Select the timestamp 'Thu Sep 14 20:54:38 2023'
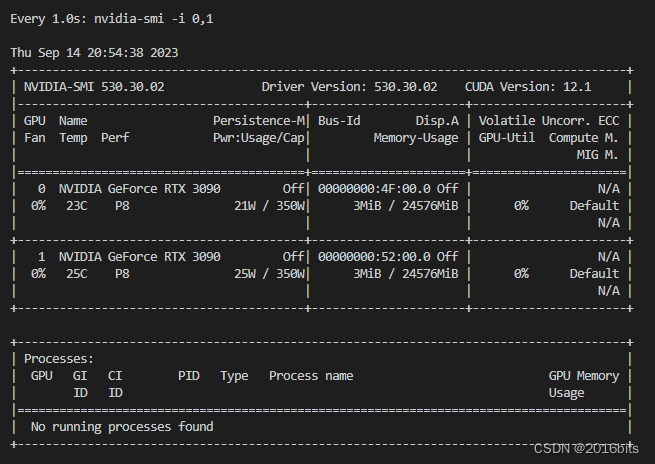 [94, 53]
